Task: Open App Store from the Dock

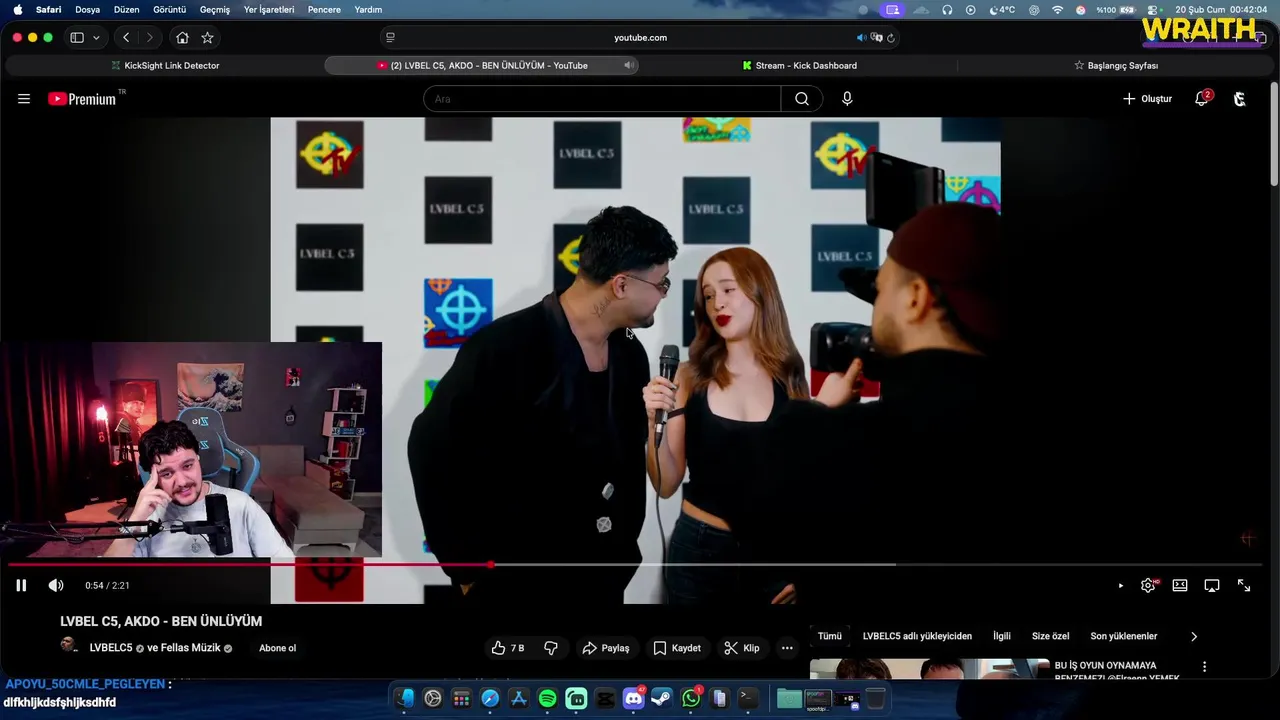Action: point(519,699)
